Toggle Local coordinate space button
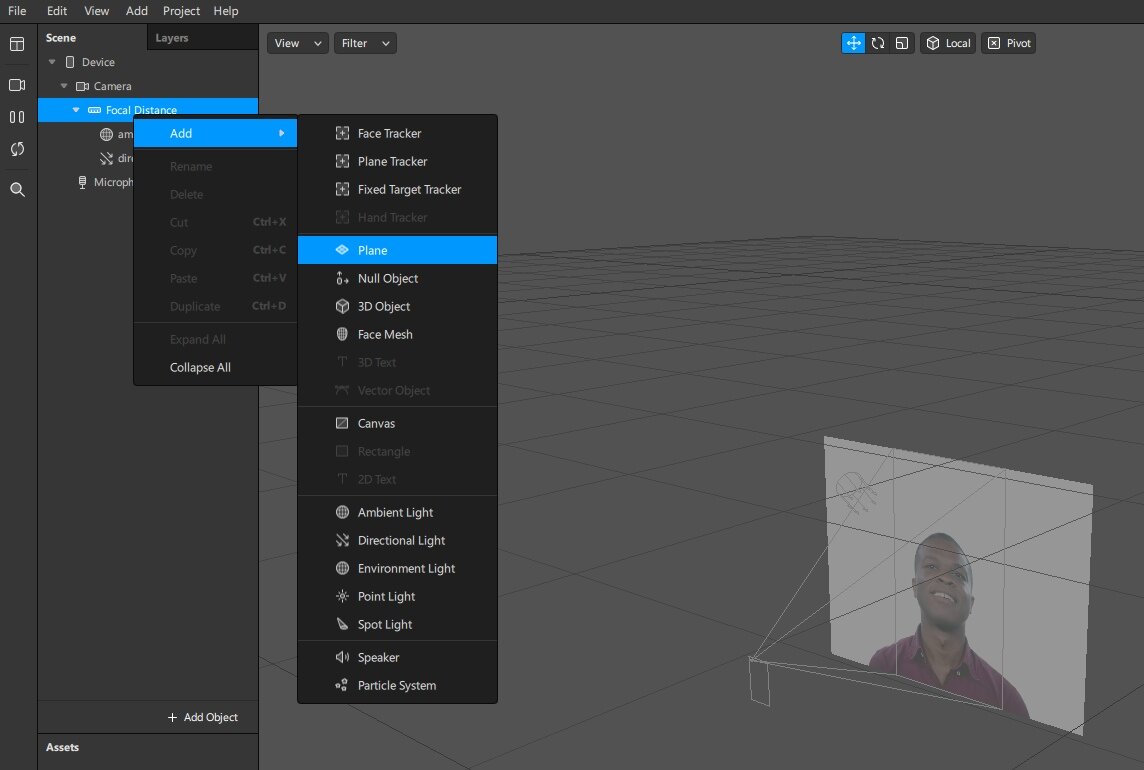This screenshot has width=1144, height=770. (x=948, y=43)
